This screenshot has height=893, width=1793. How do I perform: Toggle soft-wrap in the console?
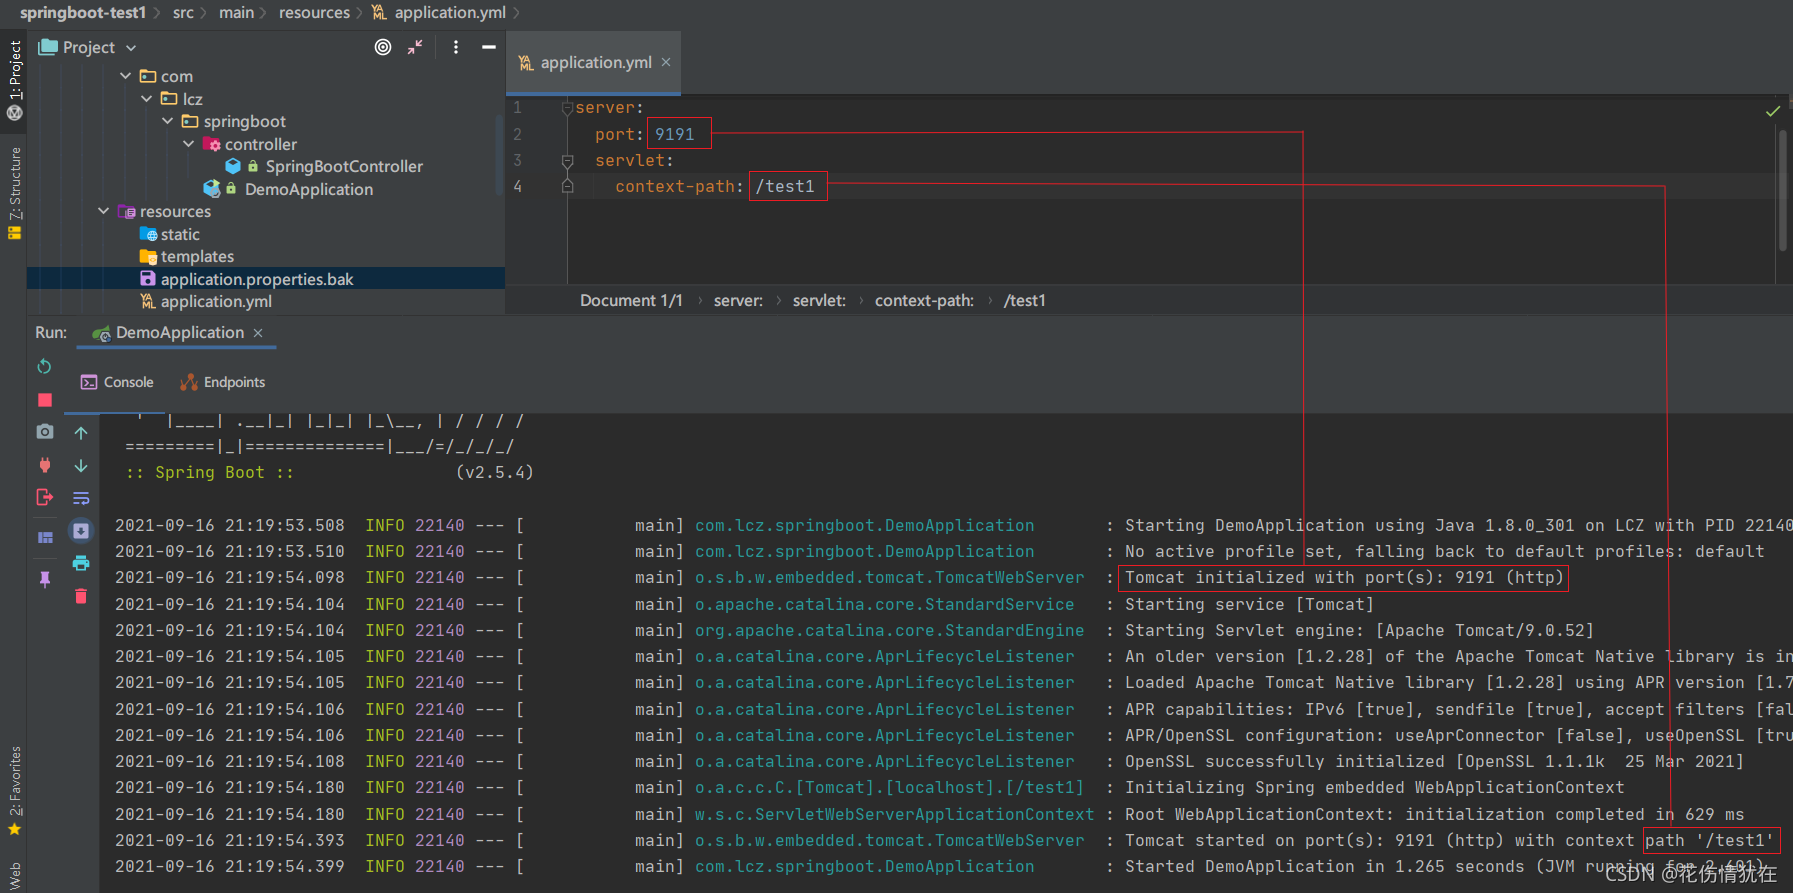pos(81,498)
